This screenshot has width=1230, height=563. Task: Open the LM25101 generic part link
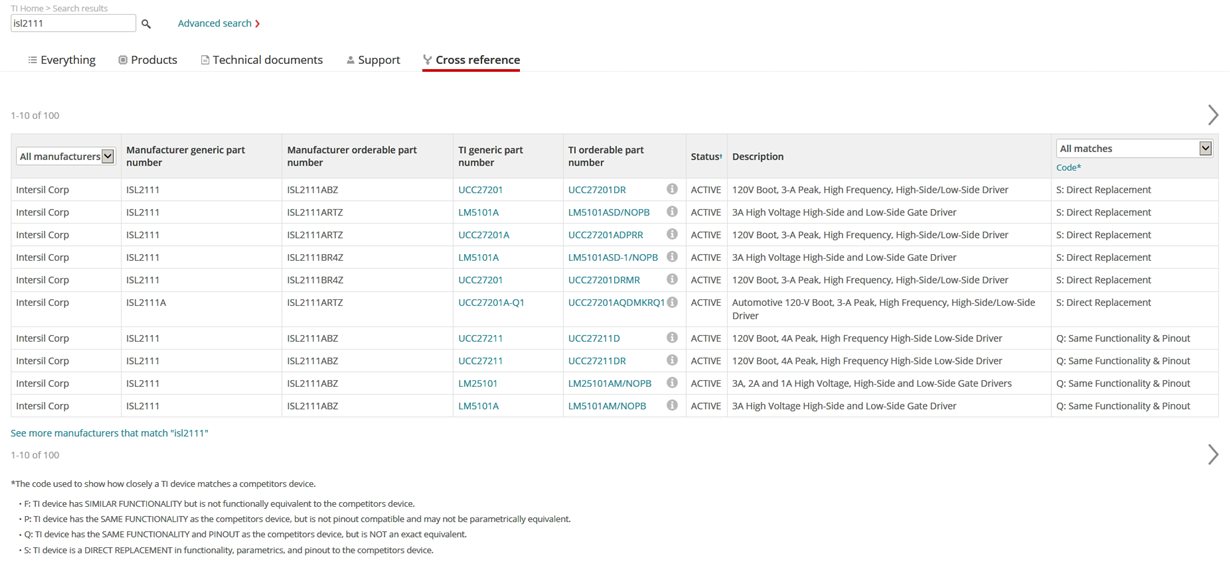(478, 383)
